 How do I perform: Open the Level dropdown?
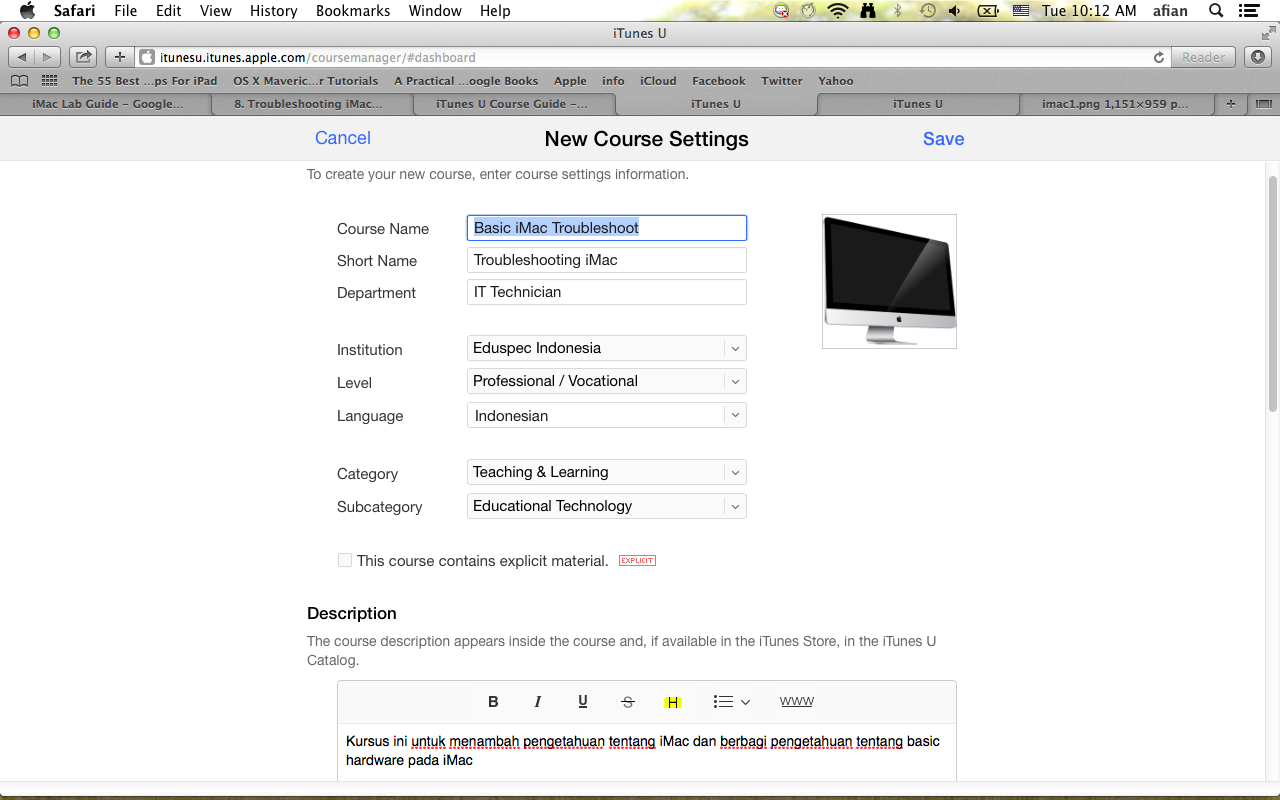(606, 381)
